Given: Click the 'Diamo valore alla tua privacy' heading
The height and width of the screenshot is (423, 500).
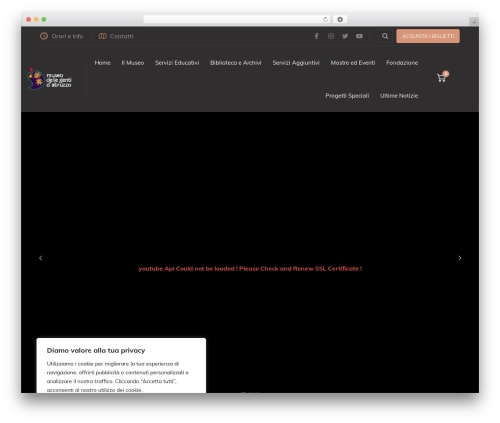Looking at the screenshot, I should click(96, 350).
